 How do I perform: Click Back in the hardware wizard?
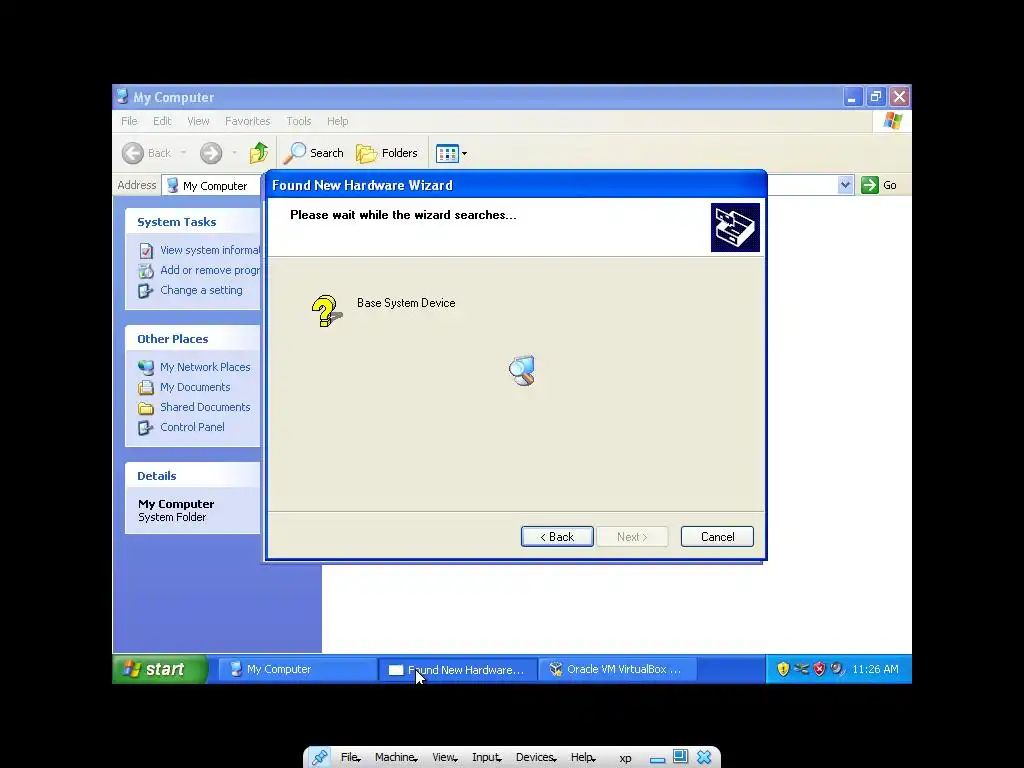tap(557, 537)
